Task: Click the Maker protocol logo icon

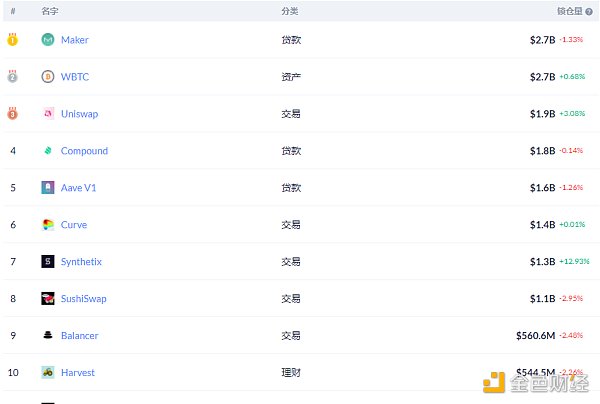Action: coord(48,40)
